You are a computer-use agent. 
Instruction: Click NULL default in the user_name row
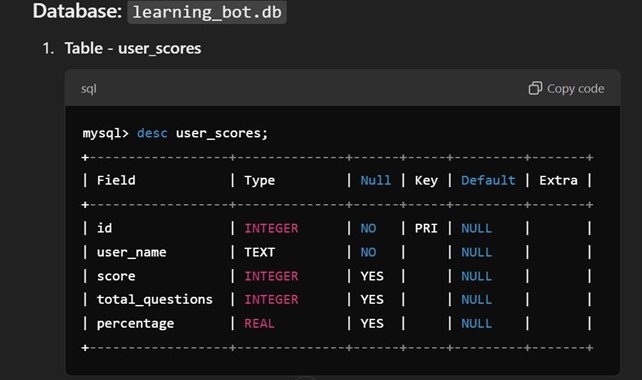[x=477, y=252]
